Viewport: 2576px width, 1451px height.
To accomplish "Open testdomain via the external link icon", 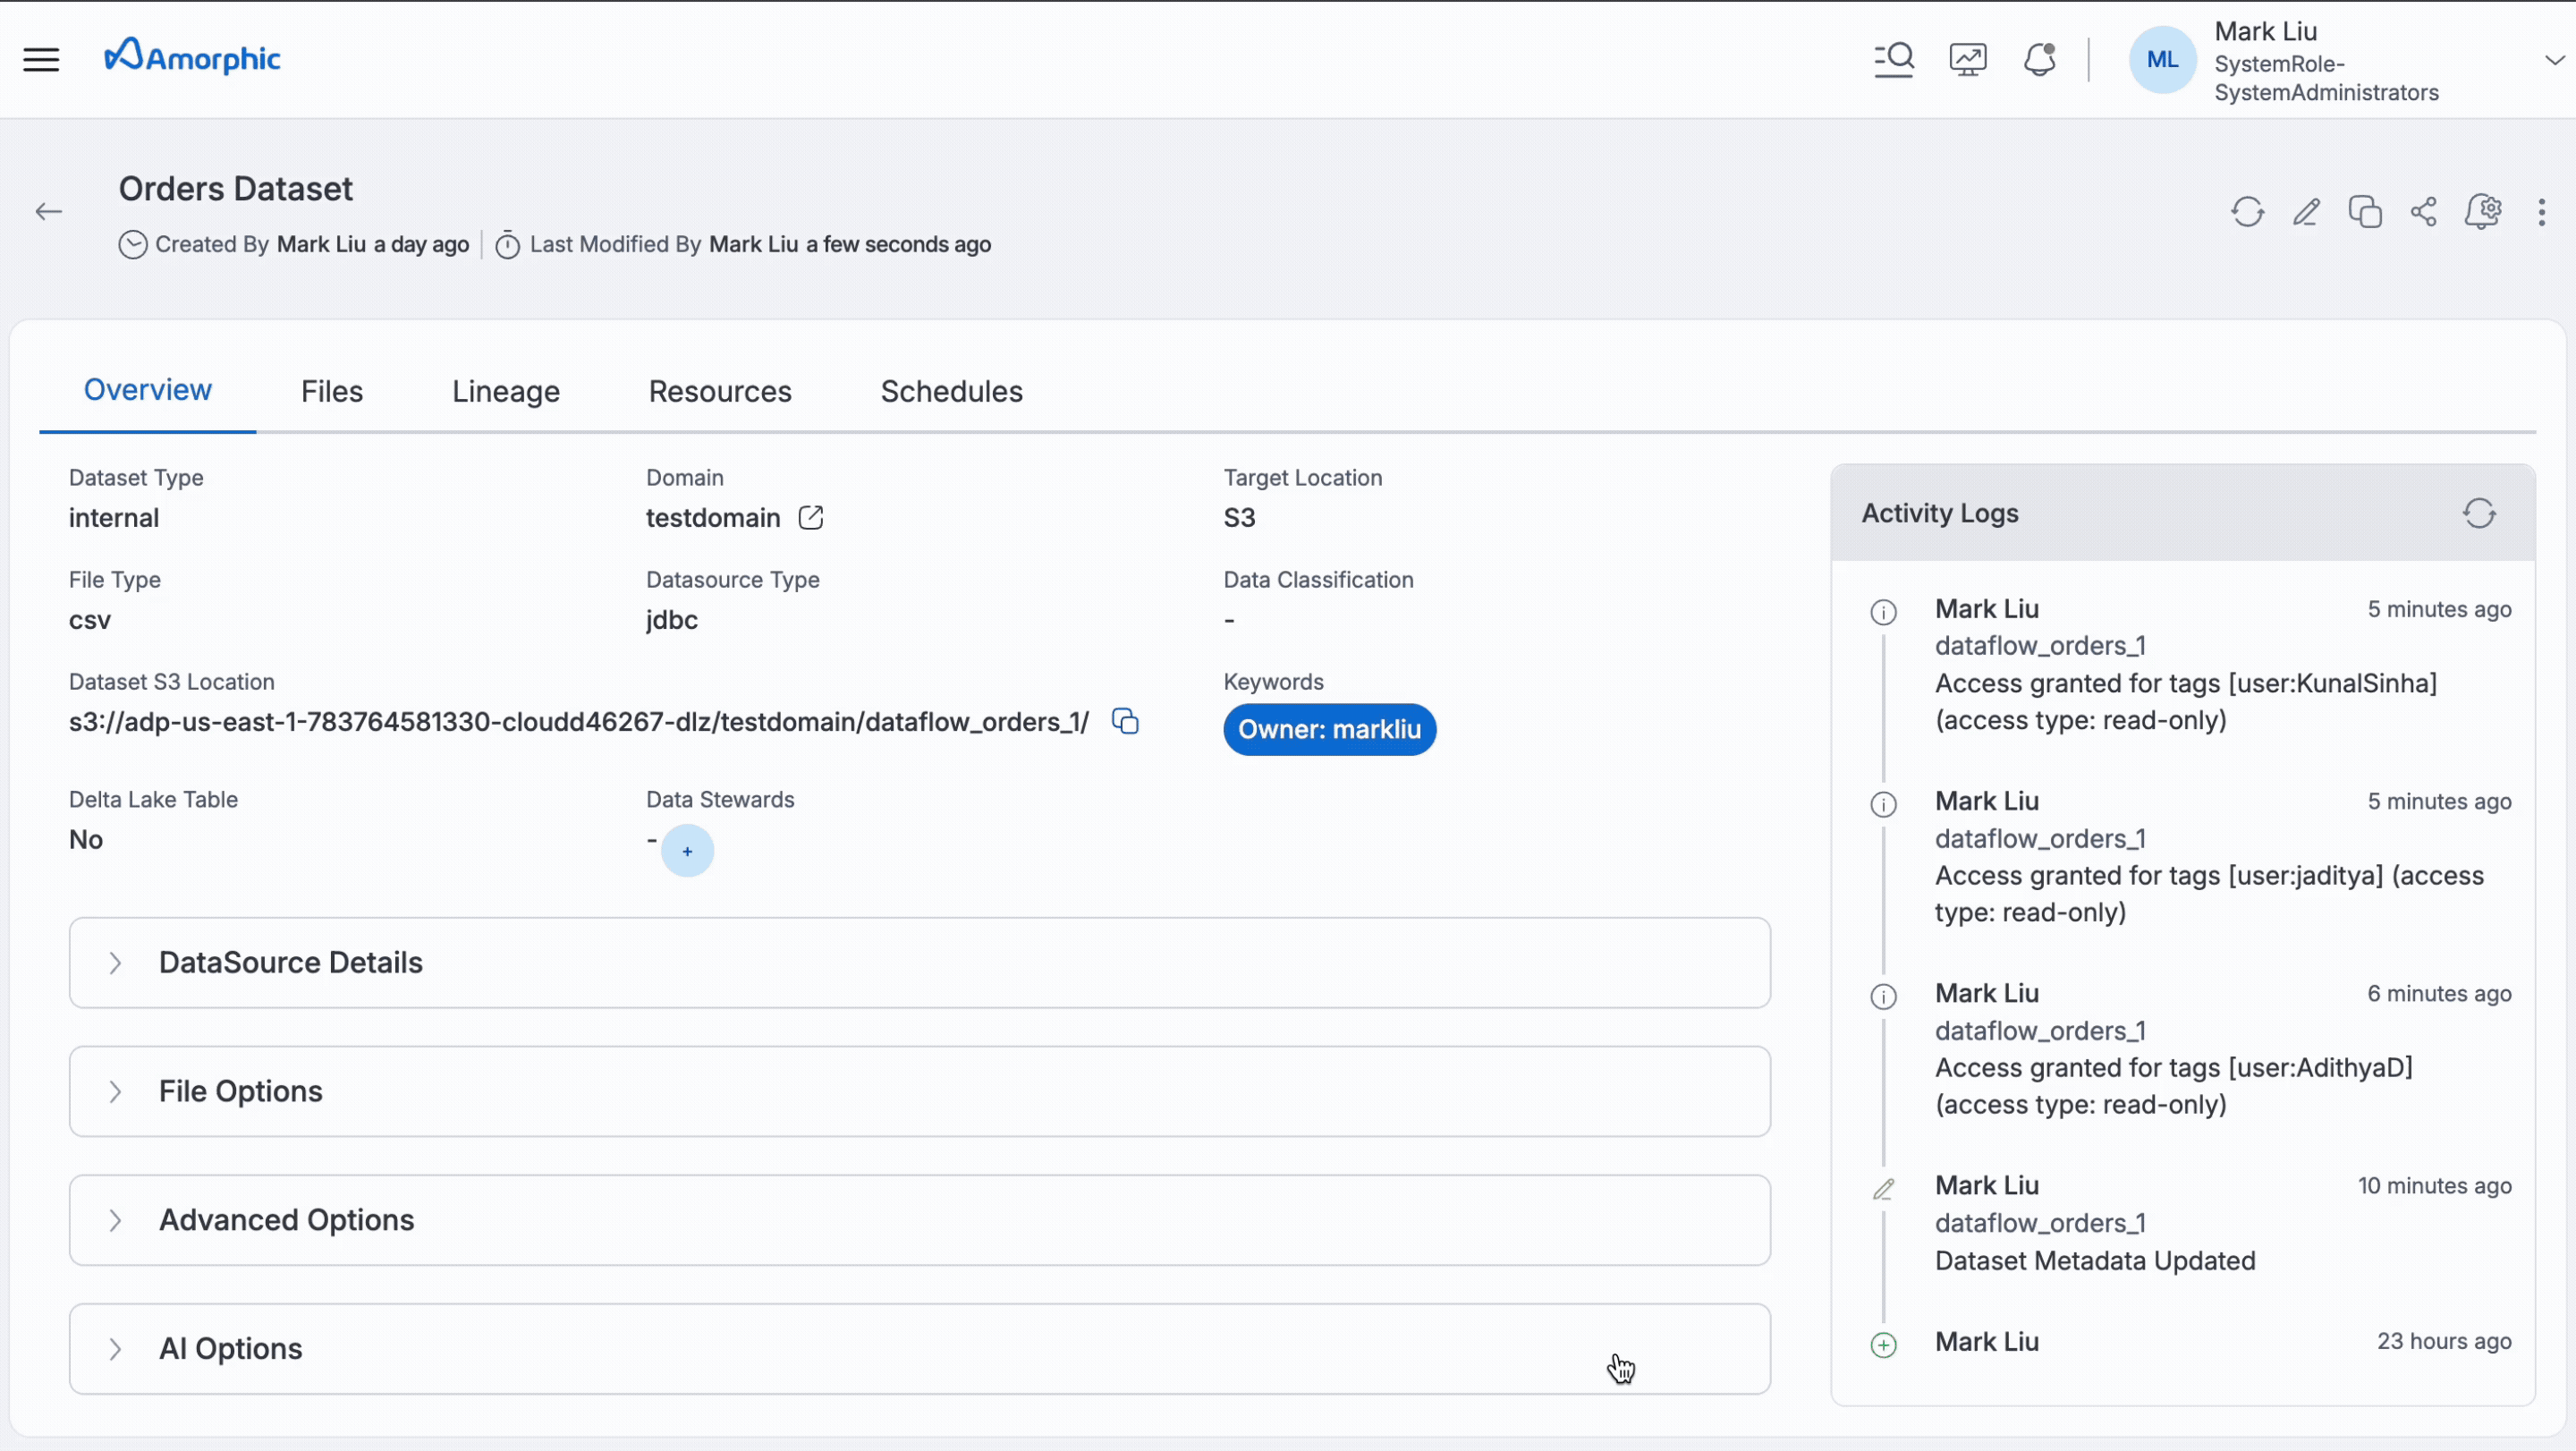I will click(811, 518).
